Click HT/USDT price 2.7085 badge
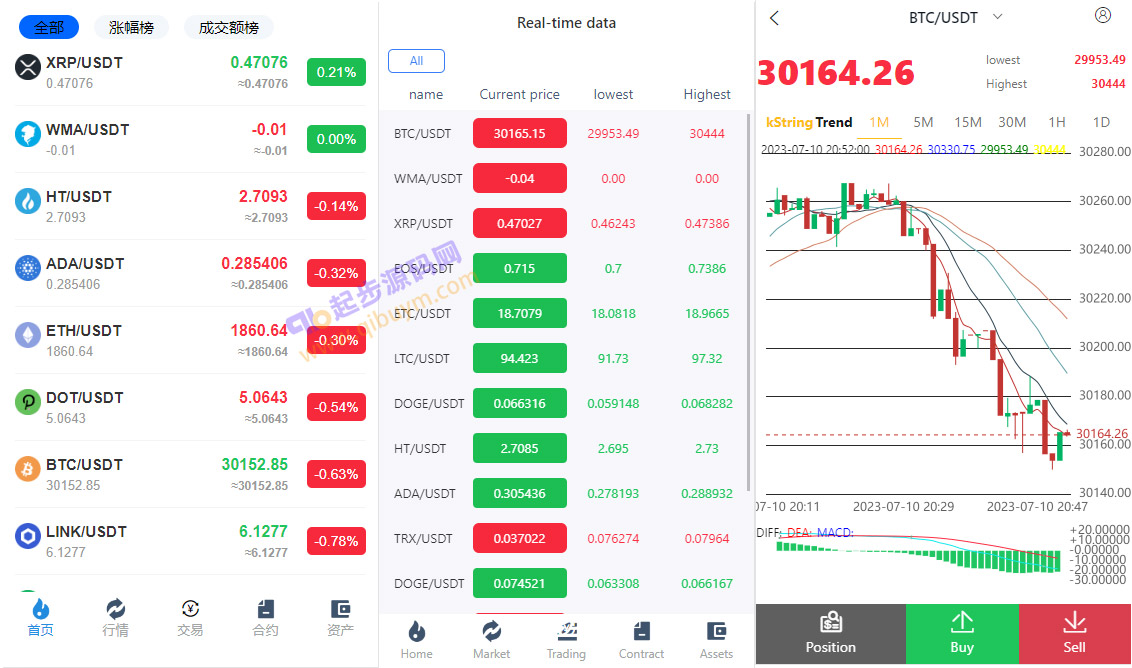The width and height of the screenshot is (1132, 668). (520, 448)
